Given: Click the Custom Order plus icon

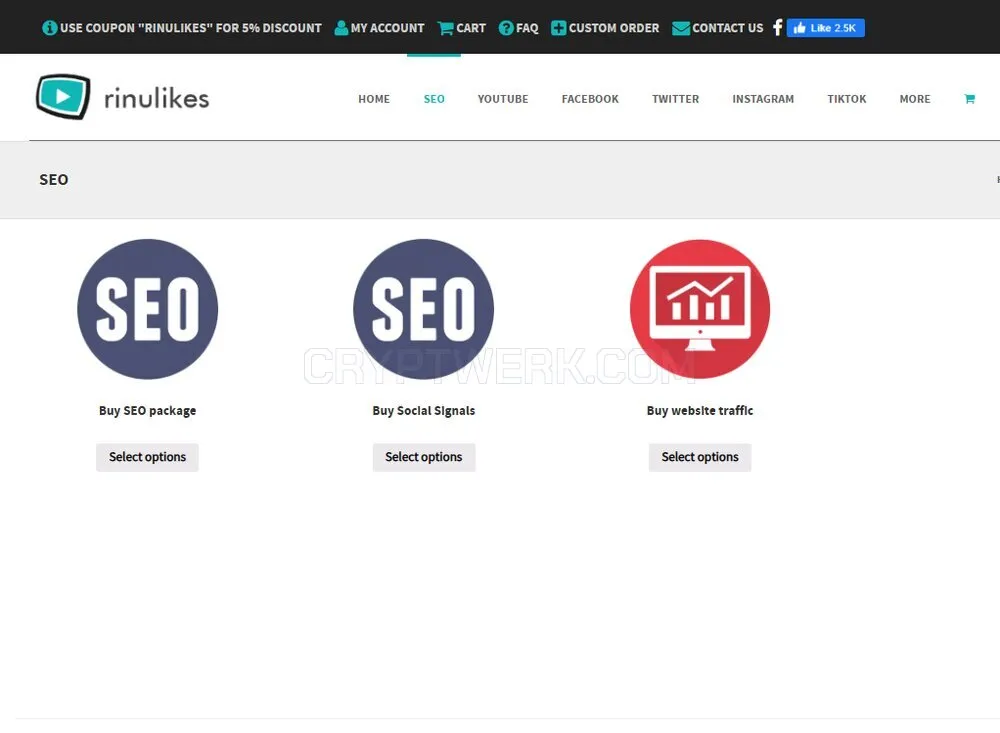Looking at the screenshot, I should click(x=558, y=28).
